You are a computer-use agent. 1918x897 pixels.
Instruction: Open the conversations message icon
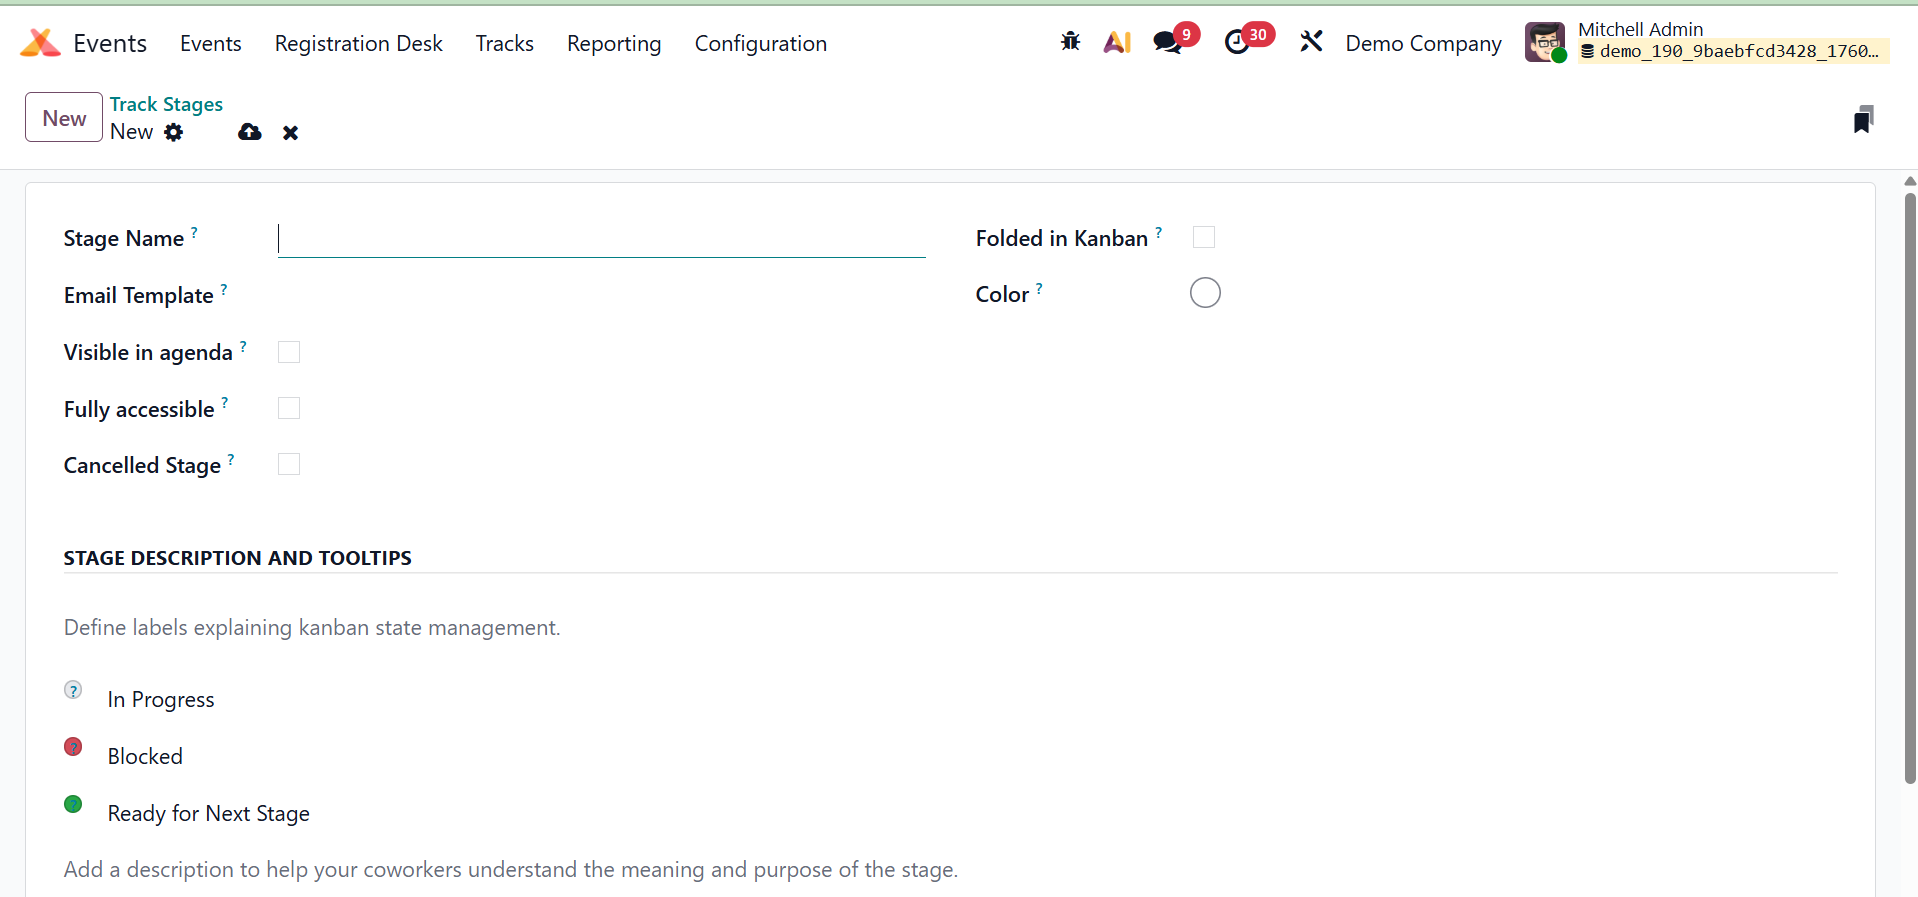click(1167, 42)
